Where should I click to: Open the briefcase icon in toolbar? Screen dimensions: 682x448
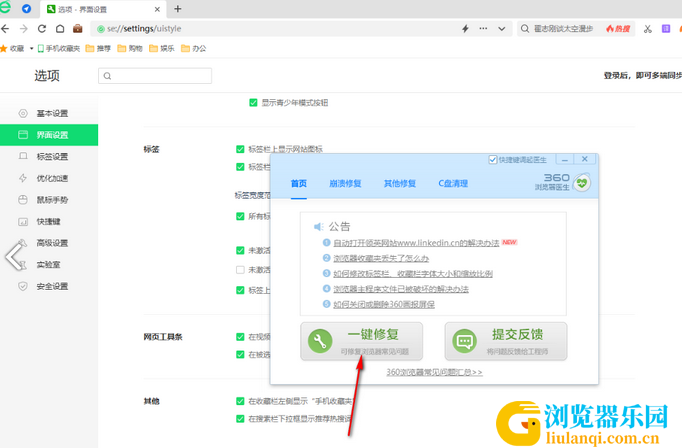(78, 29)
